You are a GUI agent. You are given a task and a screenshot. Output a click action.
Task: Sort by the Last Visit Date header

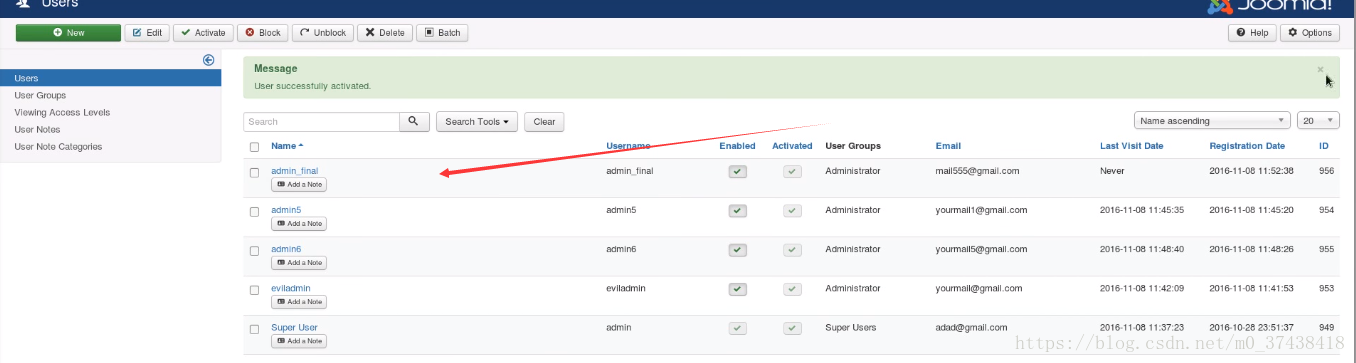(x=1131, y=146)
